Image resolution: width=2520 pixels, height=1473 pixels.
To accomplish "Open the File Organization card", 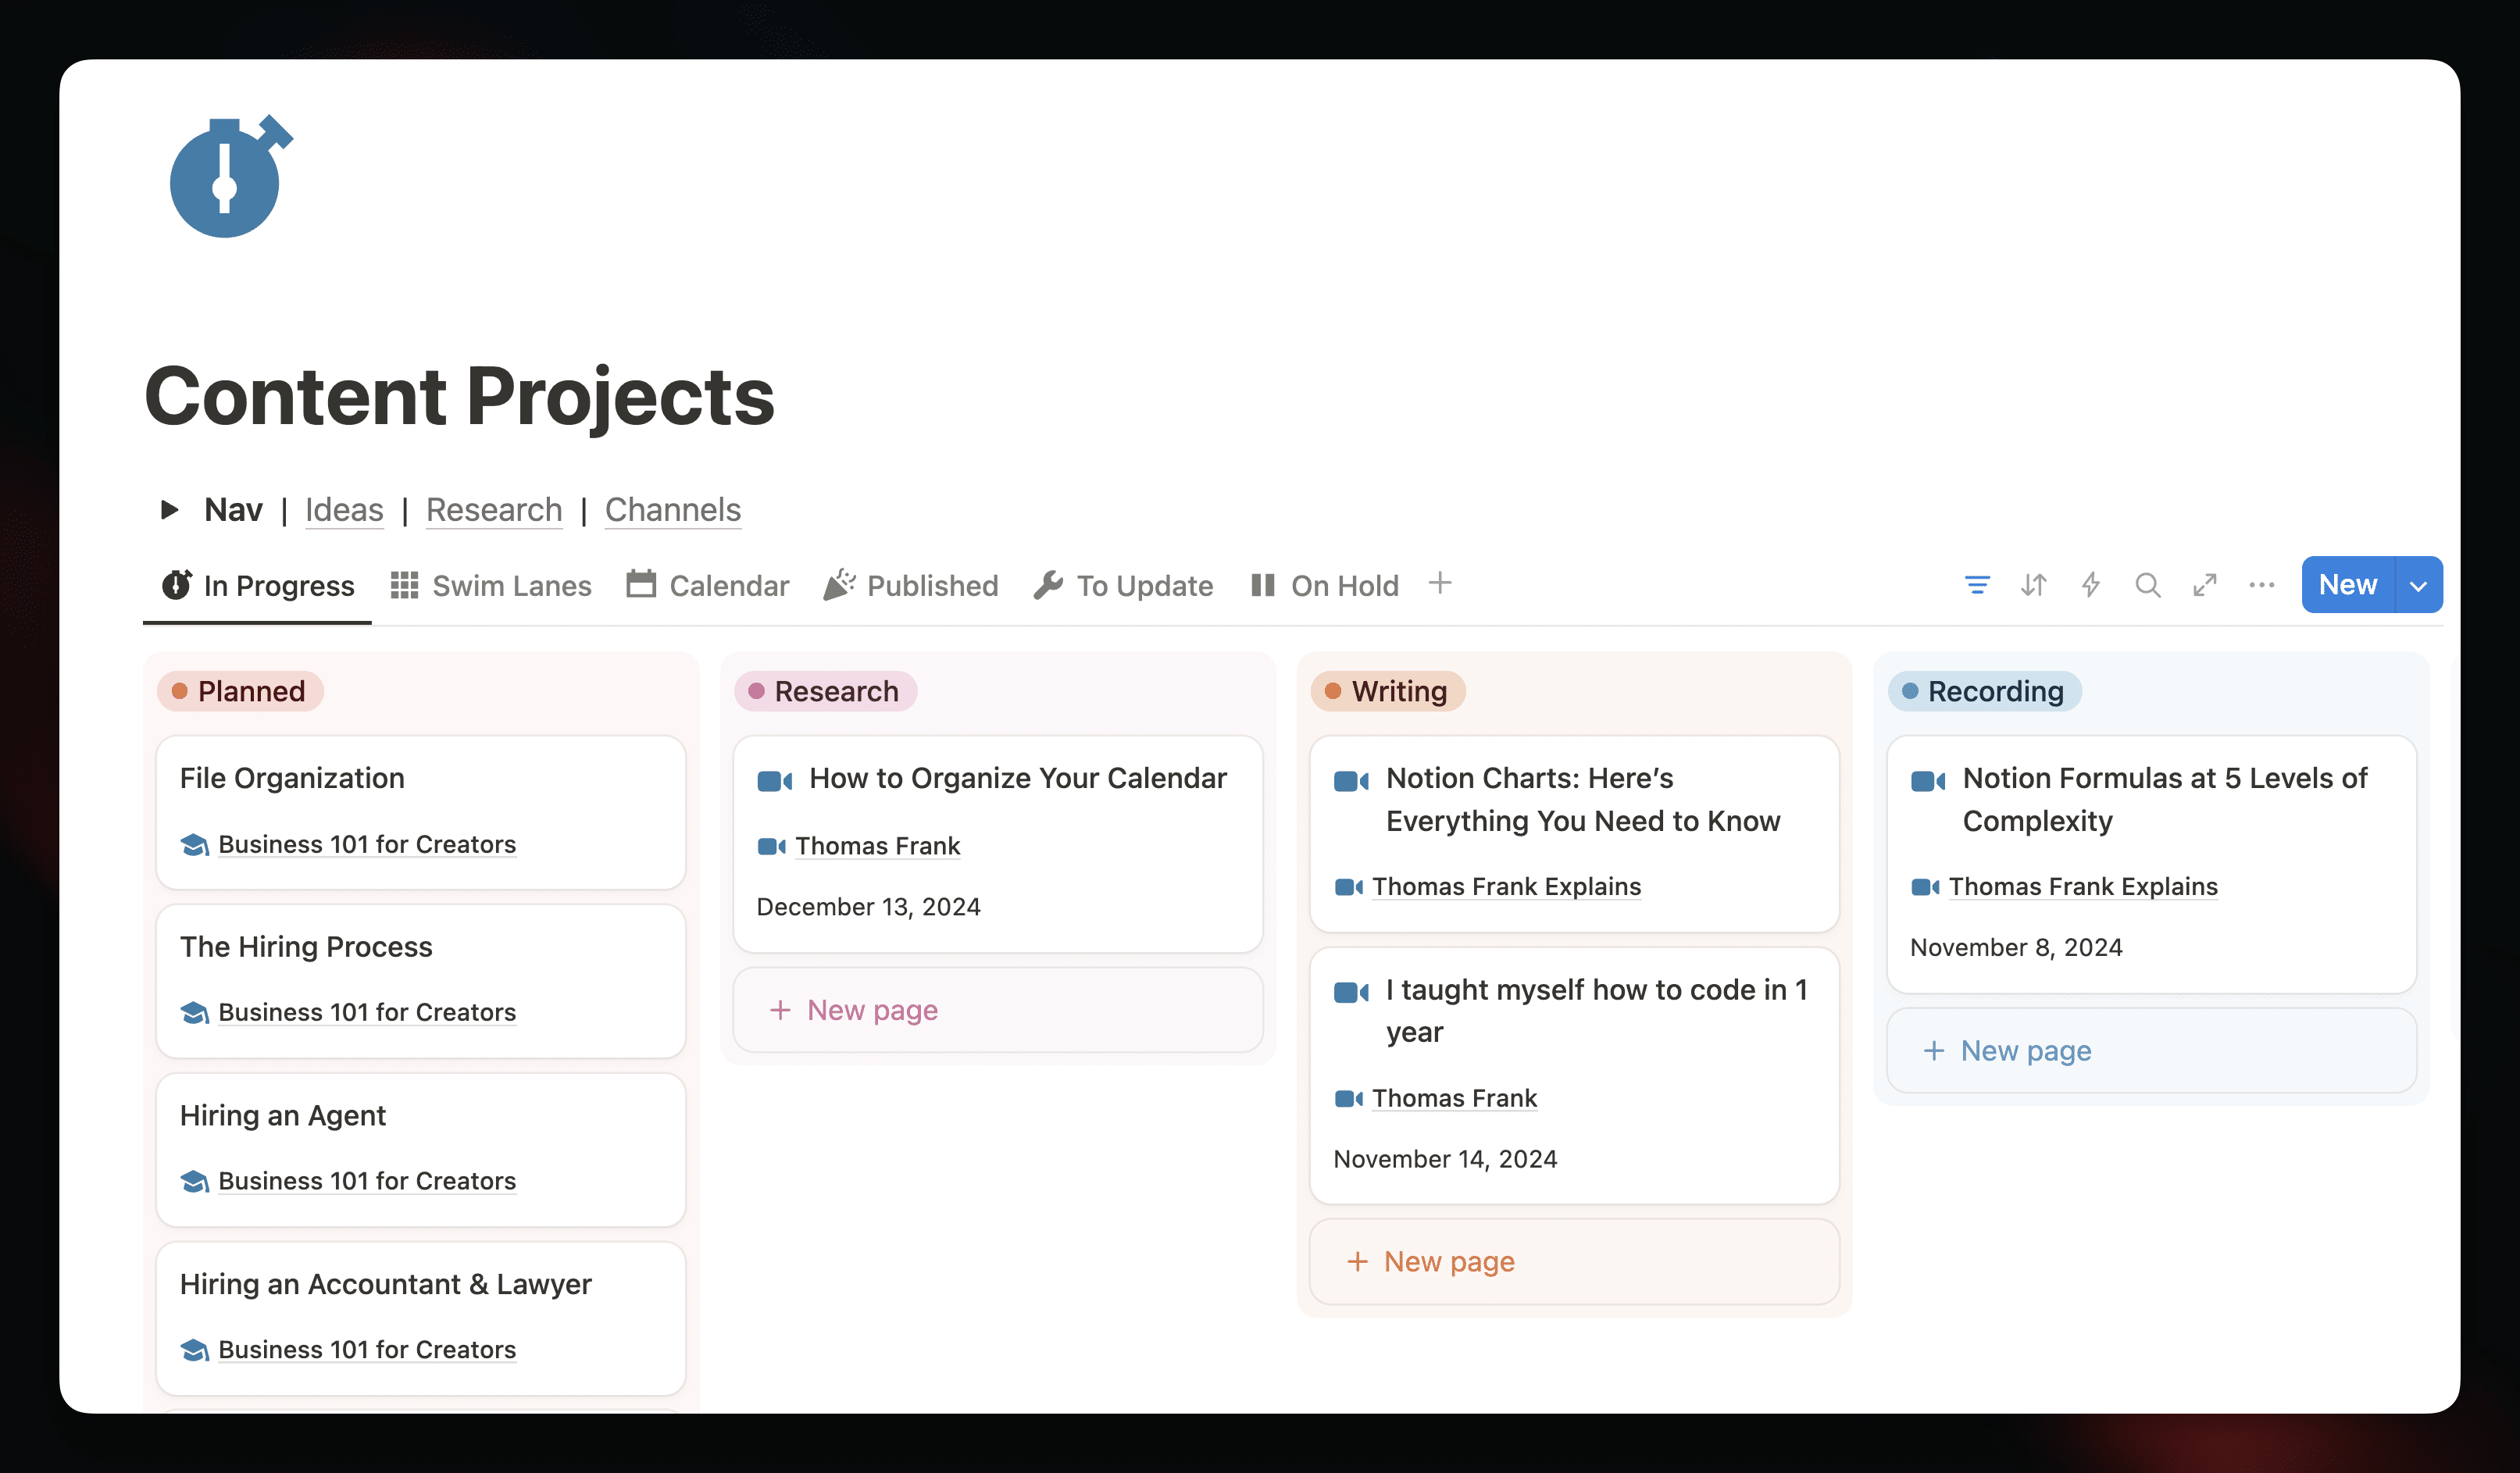I will [x=421, y=813].
